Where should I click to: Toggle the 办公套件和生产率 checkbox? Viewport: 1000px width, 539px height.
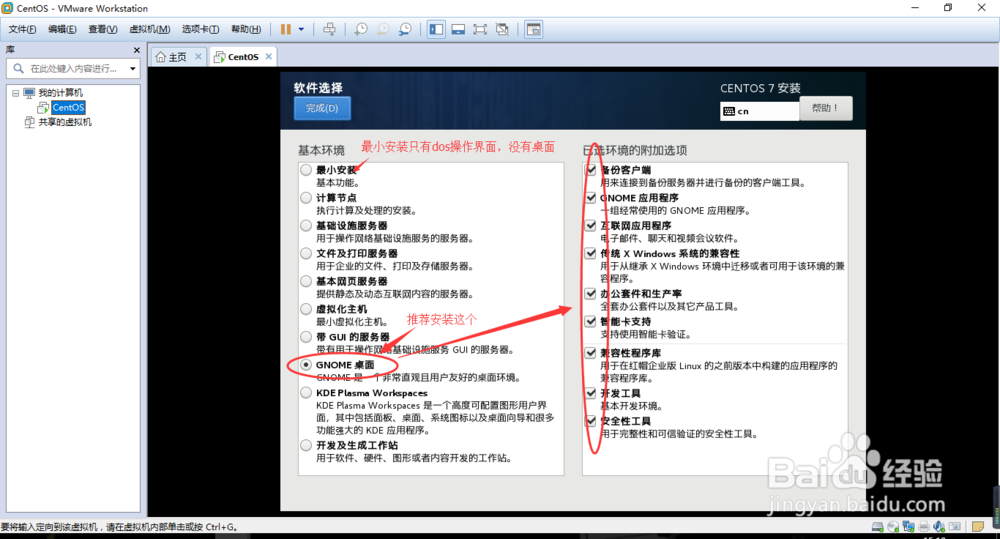[591, 293]
